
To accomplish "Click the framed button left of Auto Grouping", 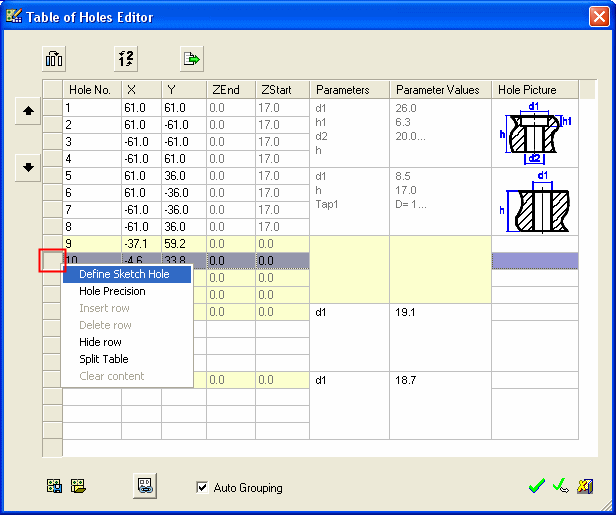I will tap(145, 486).
